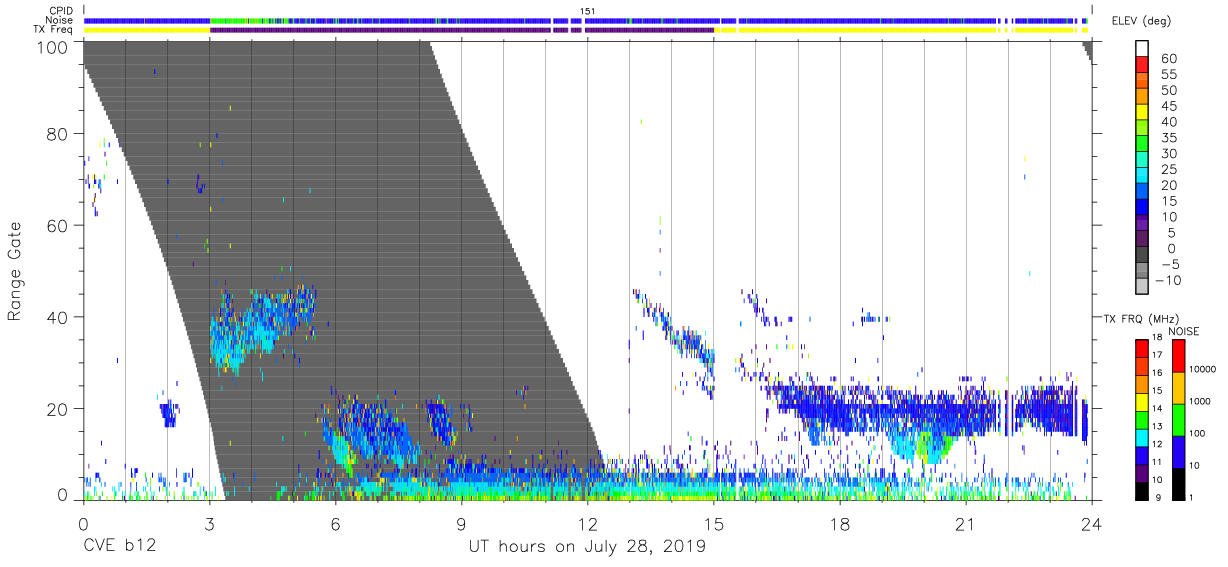
Task: Click the NOISE legend title
Action: click(1183, 331)
